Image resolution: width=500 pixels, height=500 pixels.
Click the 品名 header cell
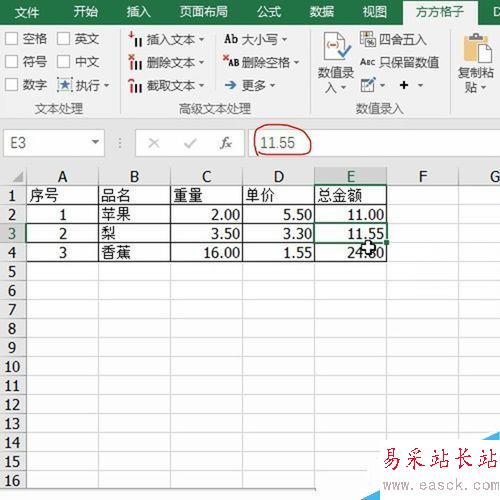tap(134, 195)
